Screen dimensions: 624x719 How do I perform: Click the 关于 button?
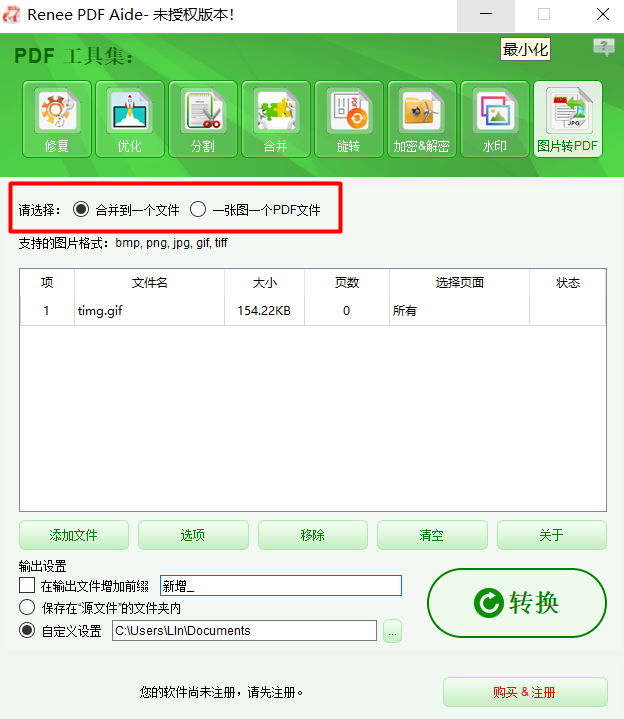[552, 535]
